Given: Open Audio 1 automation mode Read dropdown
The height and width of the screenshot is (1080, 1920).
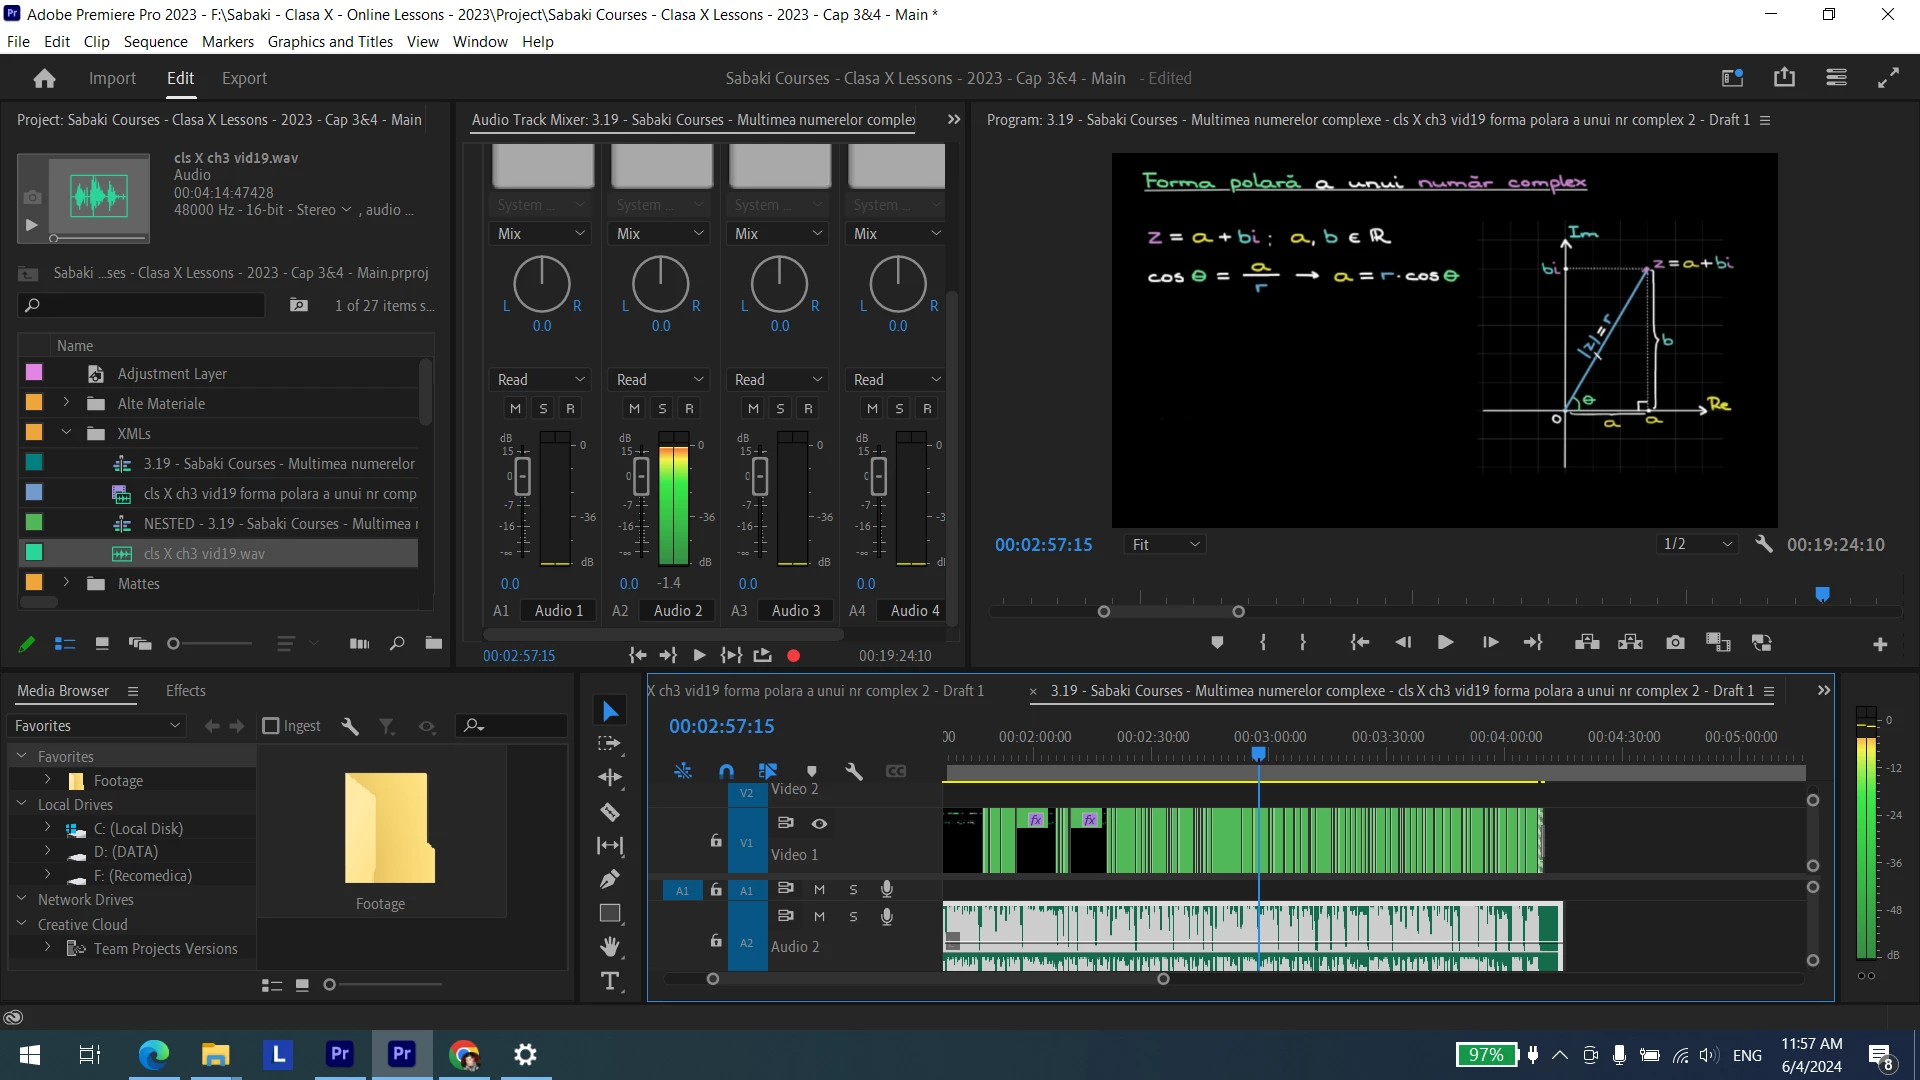Looking at the screenshot, I should point(541,380).
